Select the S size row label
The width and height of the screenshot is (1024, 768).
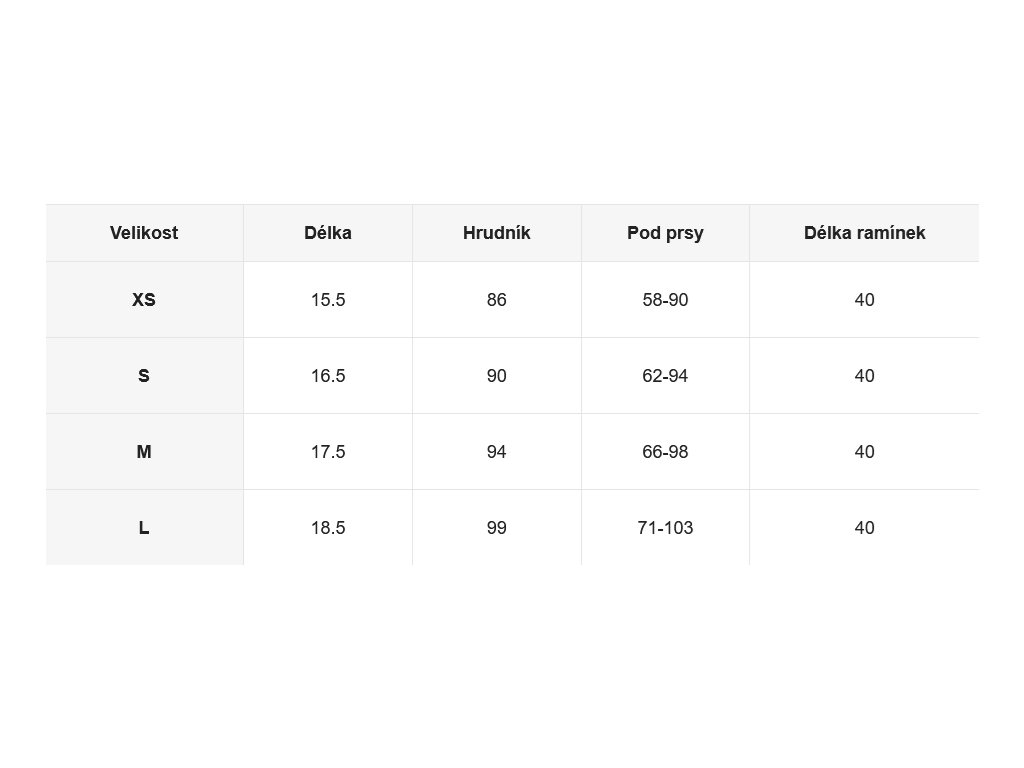(x=144, y=376)
